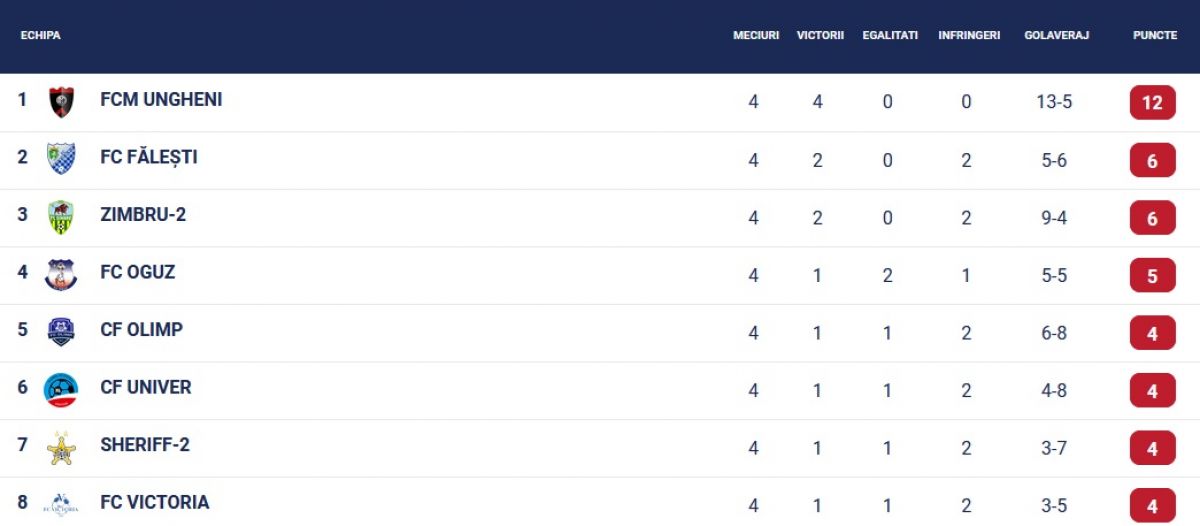The image size is (1200, 526).
Task: Select the FC Victoria club logo
Action: [x=62, y=504]
